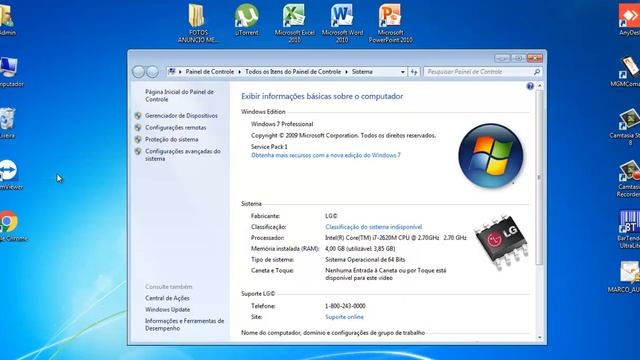This screenshot has height=360, width=640.
Task: Open Proteção do sistema
Action: tap(171, 139)
